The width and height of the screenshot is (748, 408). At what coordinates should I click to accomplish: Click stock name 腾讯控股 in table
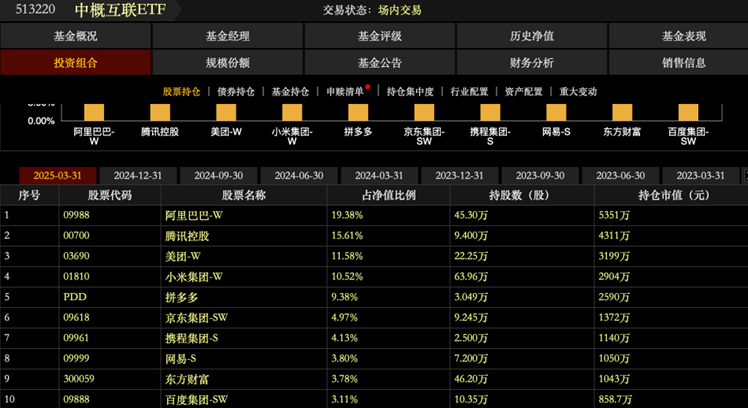tap(187, 236)
